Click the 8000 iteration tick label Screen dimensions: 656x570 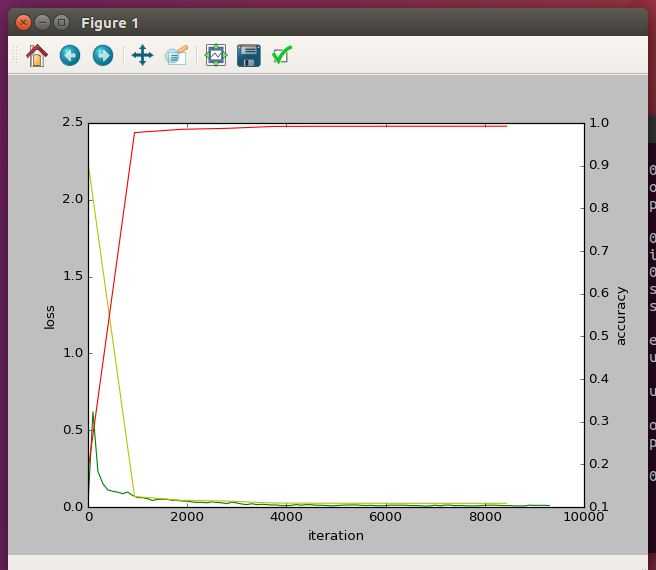click(485, 517)
